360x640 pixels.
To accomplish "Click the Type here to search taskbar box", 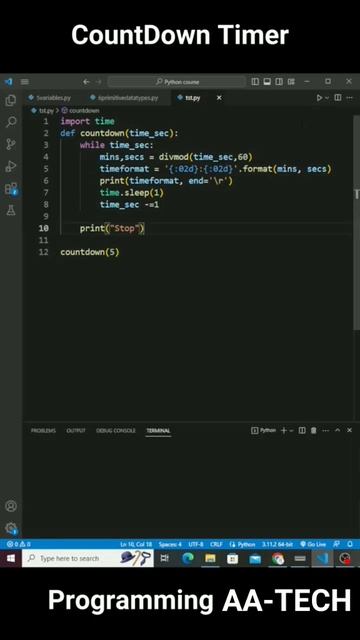I will coord(88,558).
